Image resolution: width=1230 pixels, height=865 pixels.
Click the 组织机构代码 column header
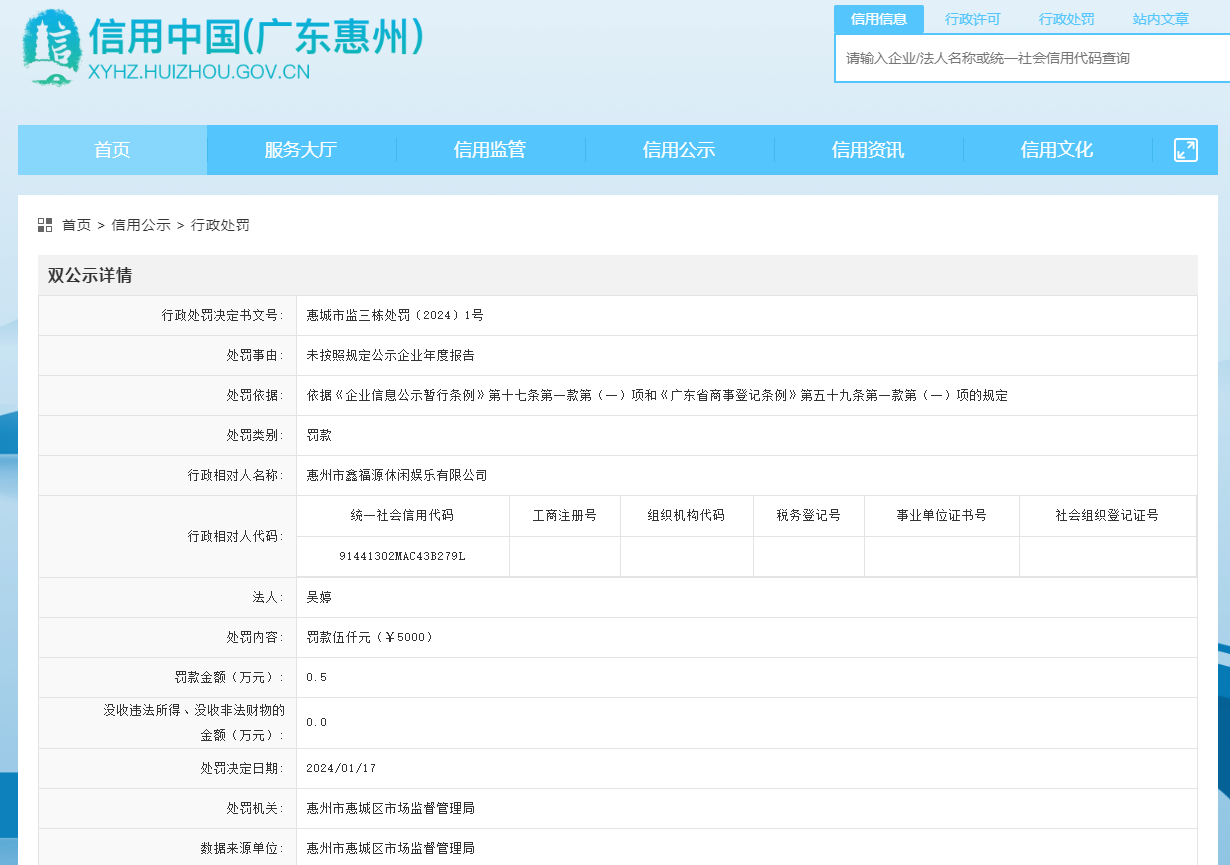(686, 515)
